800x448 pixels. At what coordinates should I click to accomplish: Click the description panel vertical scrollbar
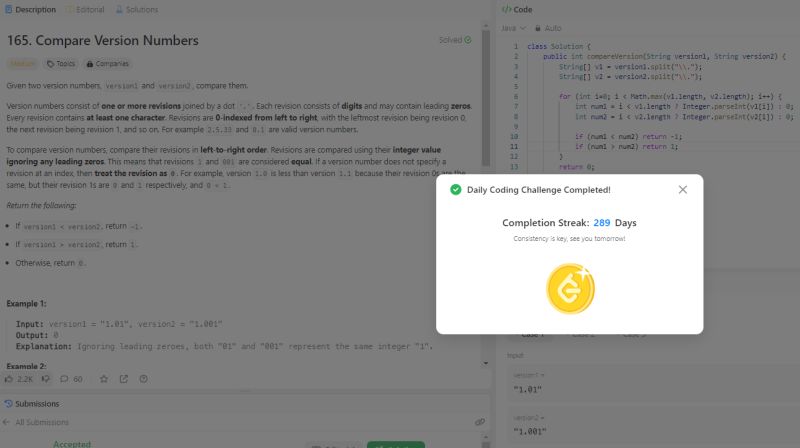(486, 97)
